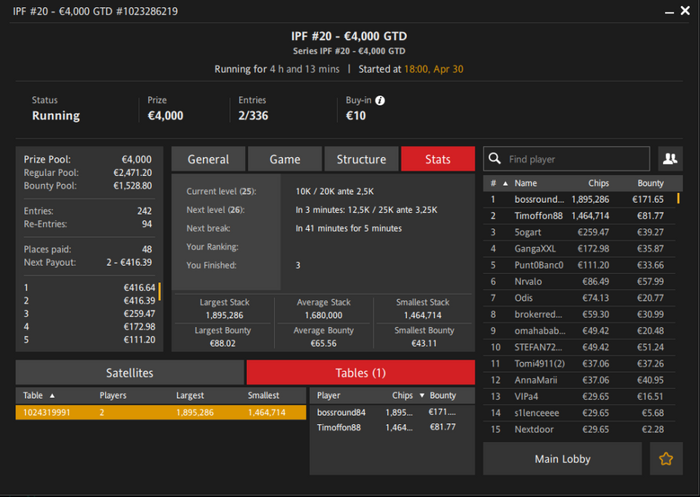The image size is (700, 497).
Task: Select player AnnaMarii row
Action: click(579, 380)
